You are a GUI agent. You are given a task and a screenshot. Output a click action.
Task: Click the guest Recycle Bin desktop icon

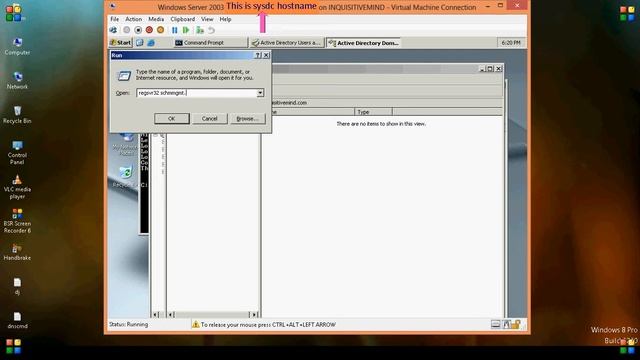tap(126, 176)
